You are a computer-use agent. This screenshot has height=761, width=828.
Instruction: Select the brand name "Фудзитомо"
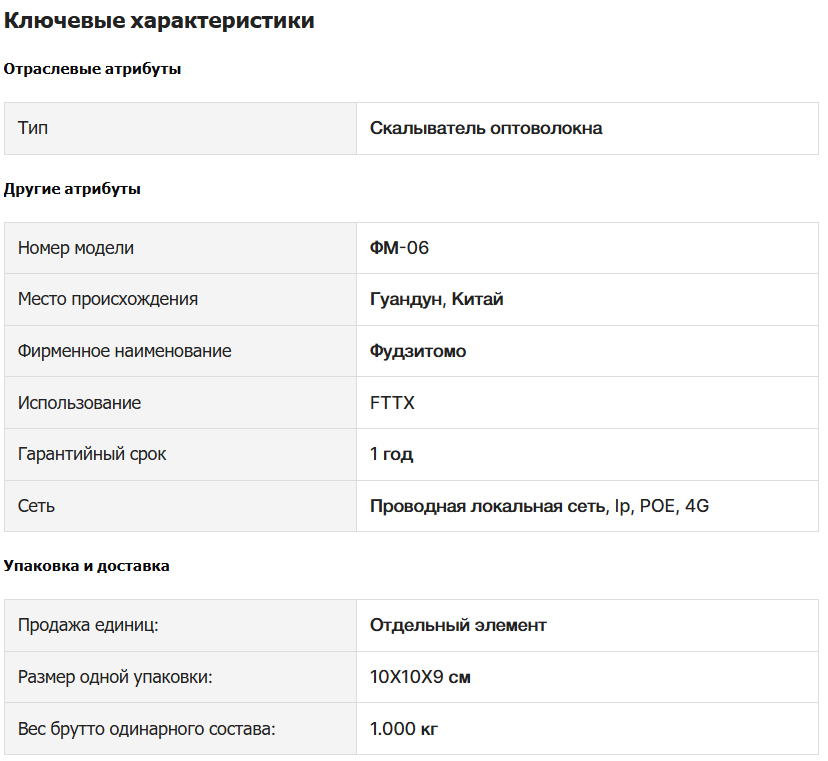pyautogui.click(x=418, y=351)
